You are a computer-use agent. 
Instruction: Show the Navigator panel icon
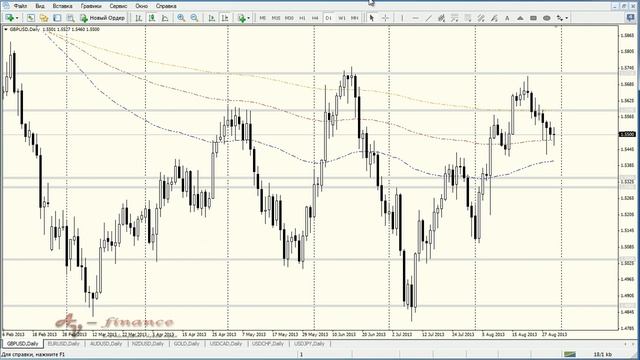click(x=57, y=18)
